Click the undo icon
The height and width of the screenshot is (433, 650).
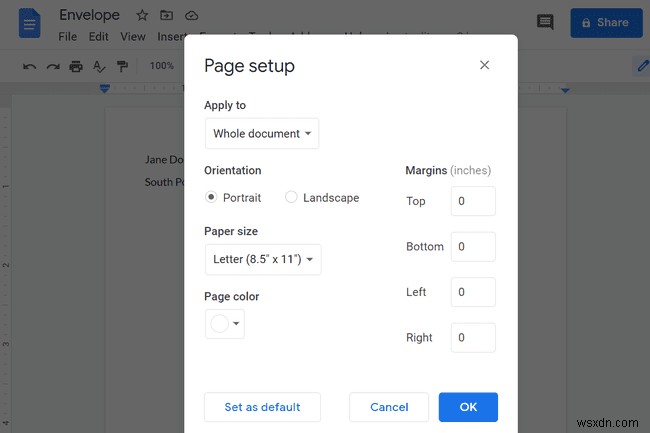(x=29, y=66)
